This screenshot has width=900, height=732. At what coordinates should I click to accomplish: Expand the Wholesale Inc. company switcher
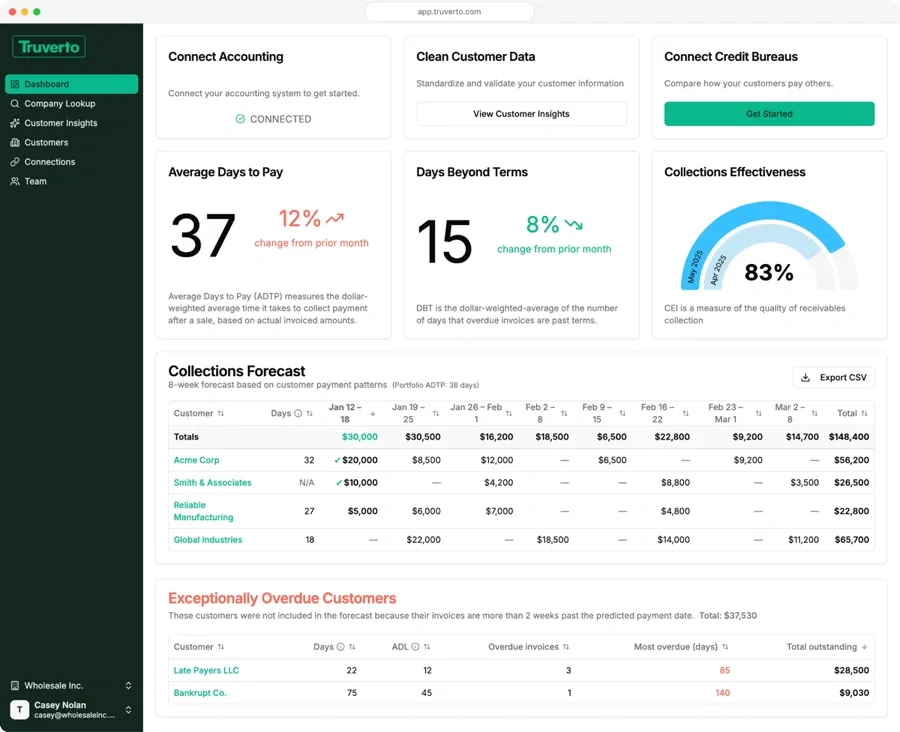(x=128, y=685)
